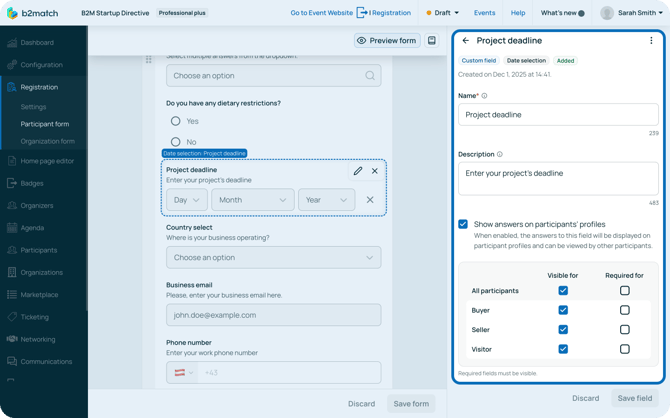Click the drag handle icon beside dropdown field
This screenshot has height=418, width=670.
pyautogui.click(x=149, y=59)
